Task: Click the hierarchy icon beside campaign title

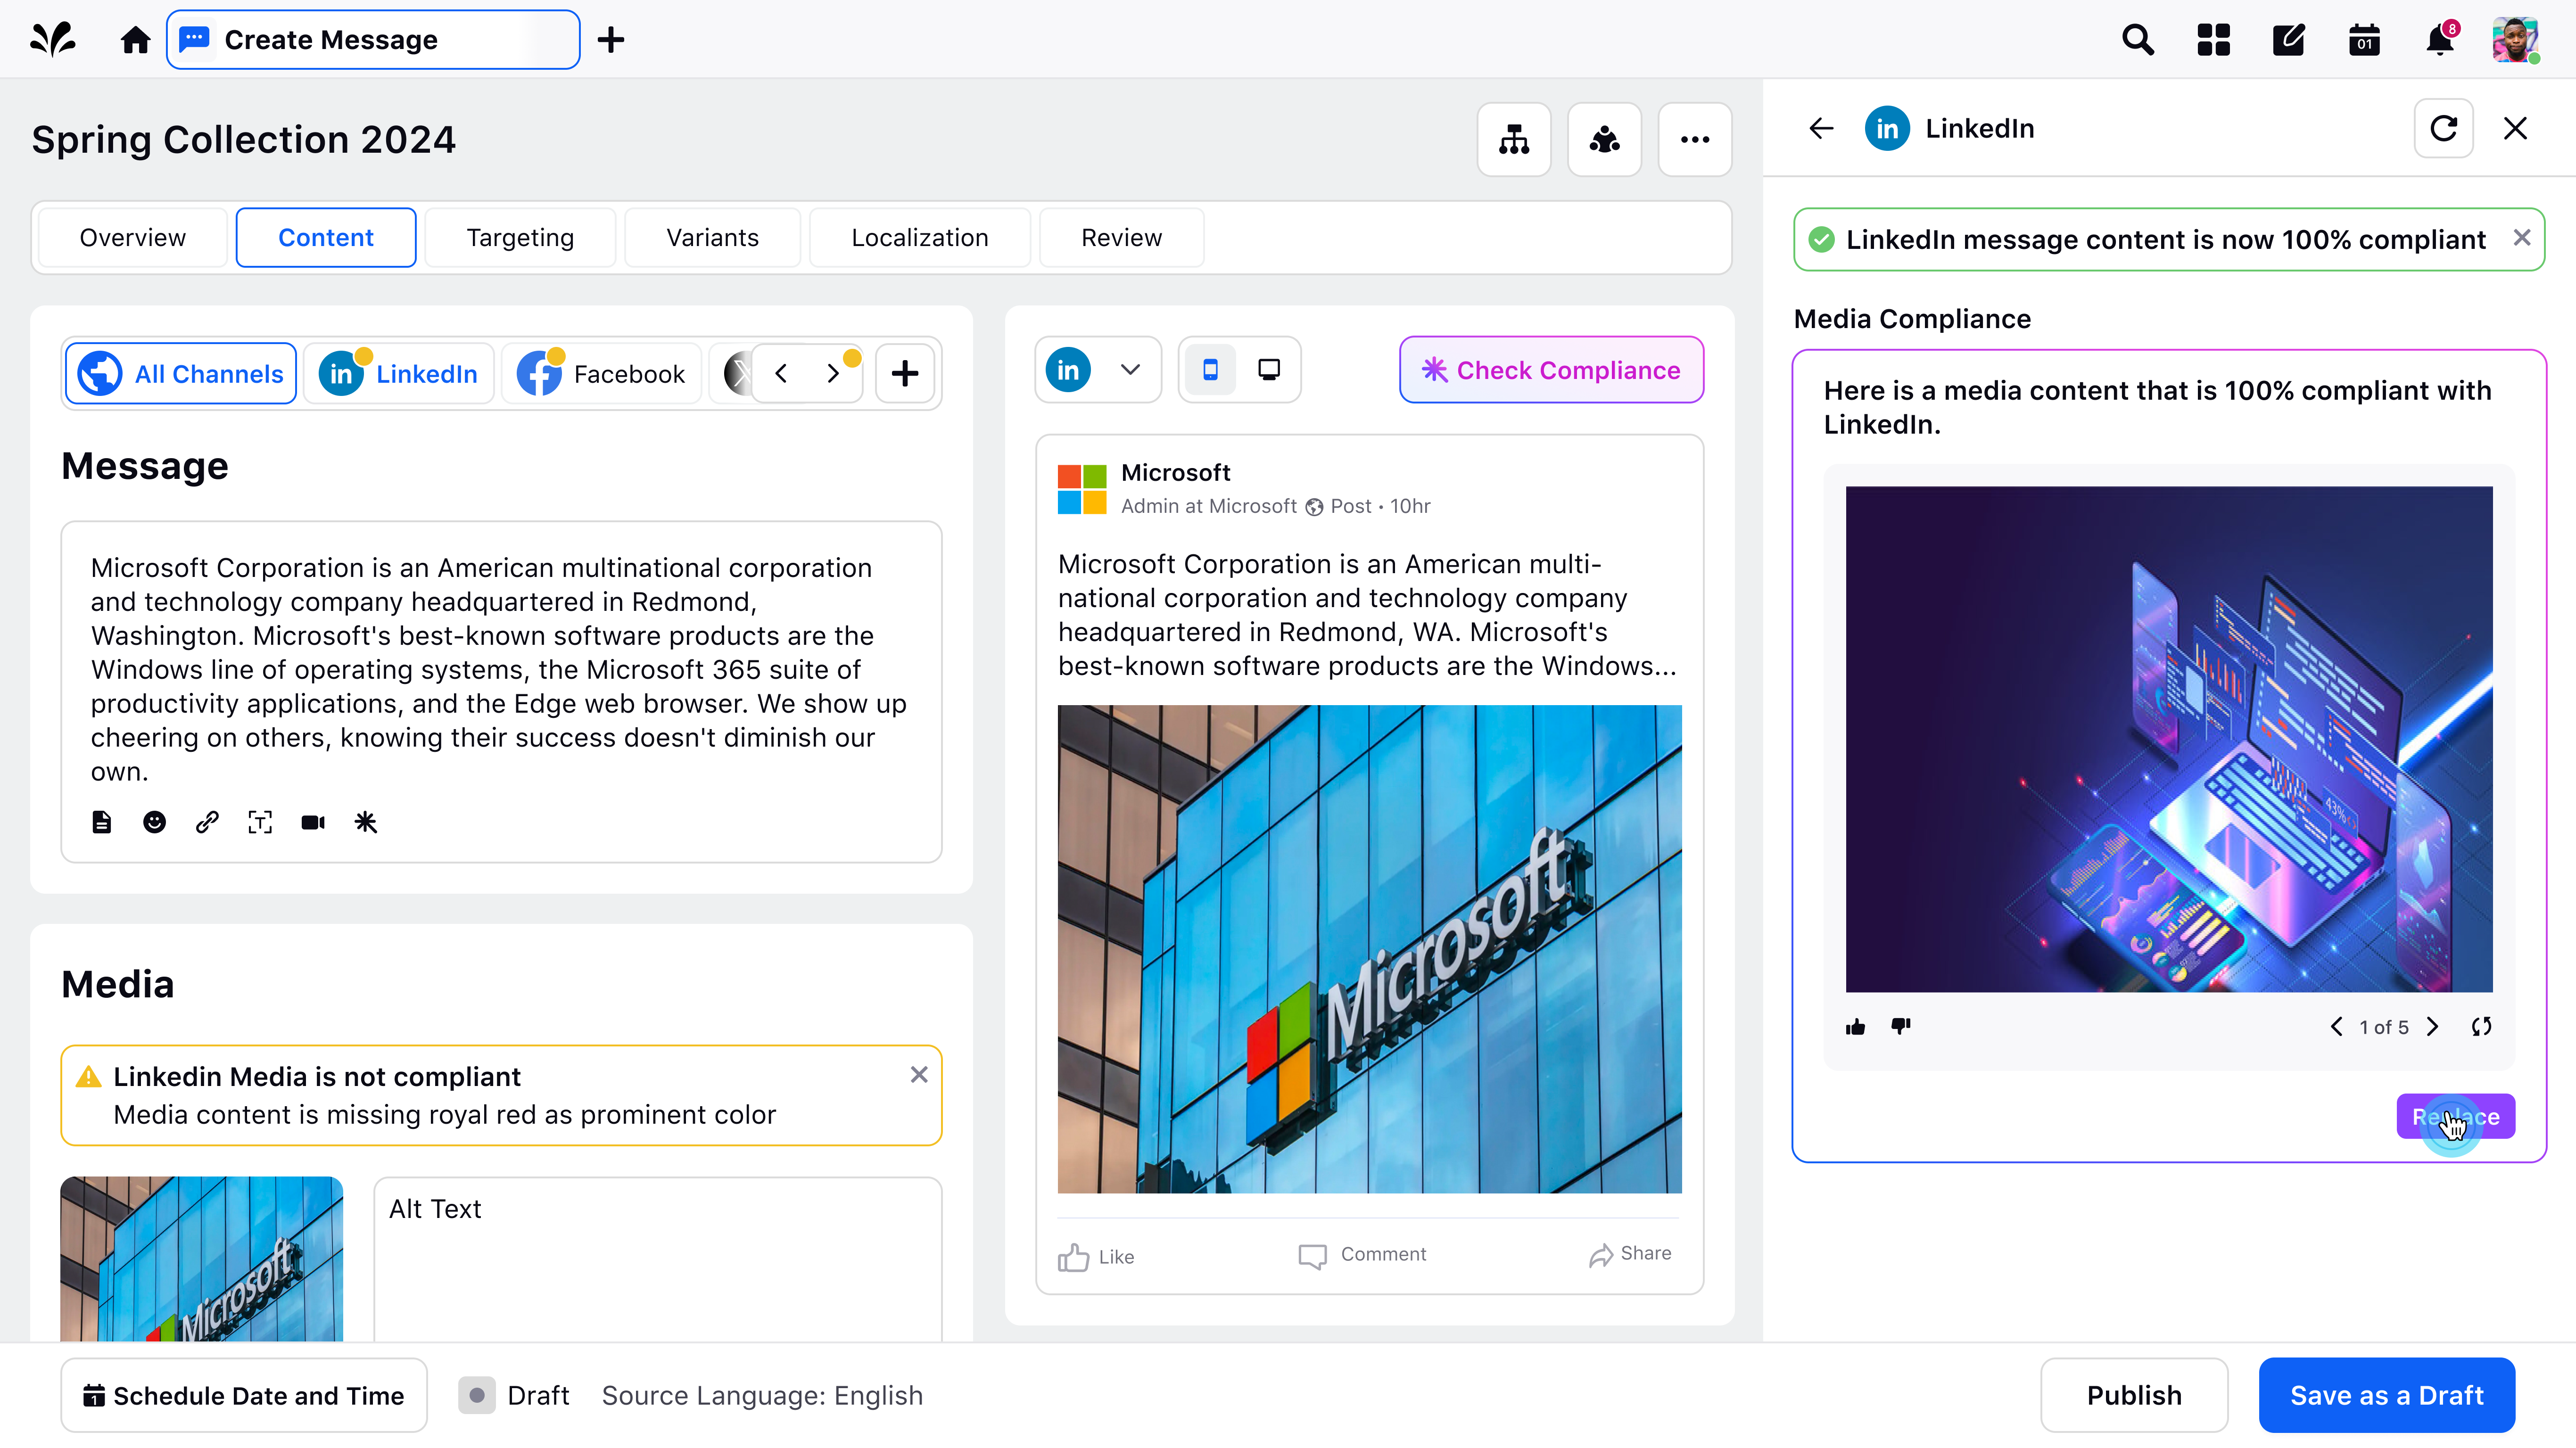Action: tap(1513, 140)
